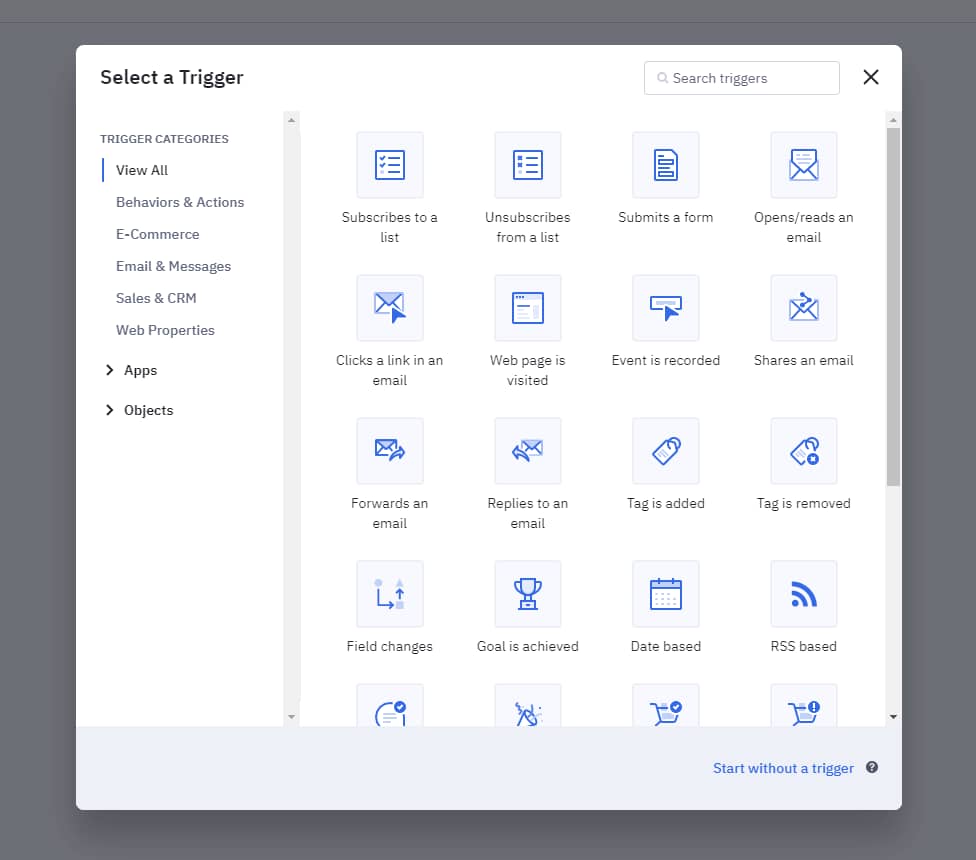The image size is (976, 860).
Task: Focus the Search triggers input field
Action: [741, 78]
